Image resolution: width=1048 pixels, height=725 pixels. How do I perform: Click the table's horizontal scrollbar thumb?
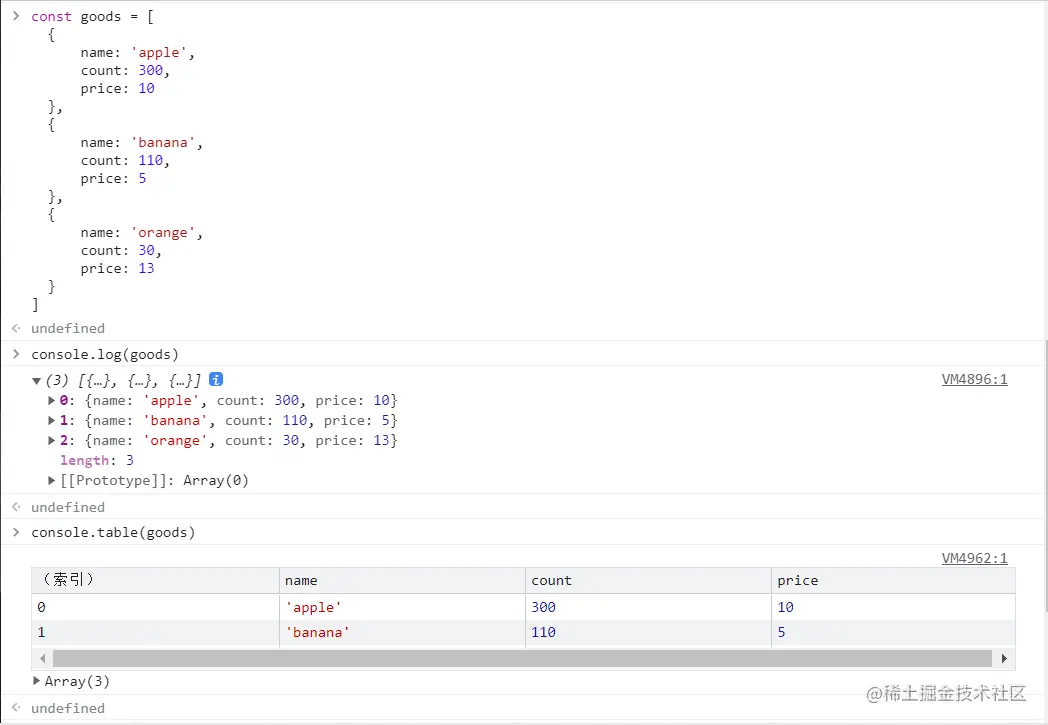(523, 659)
